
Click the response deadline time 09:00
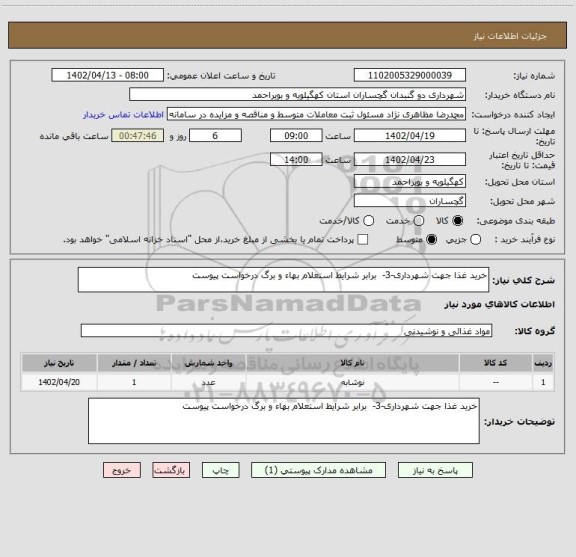pyautogui.click(x=296, y=136)
